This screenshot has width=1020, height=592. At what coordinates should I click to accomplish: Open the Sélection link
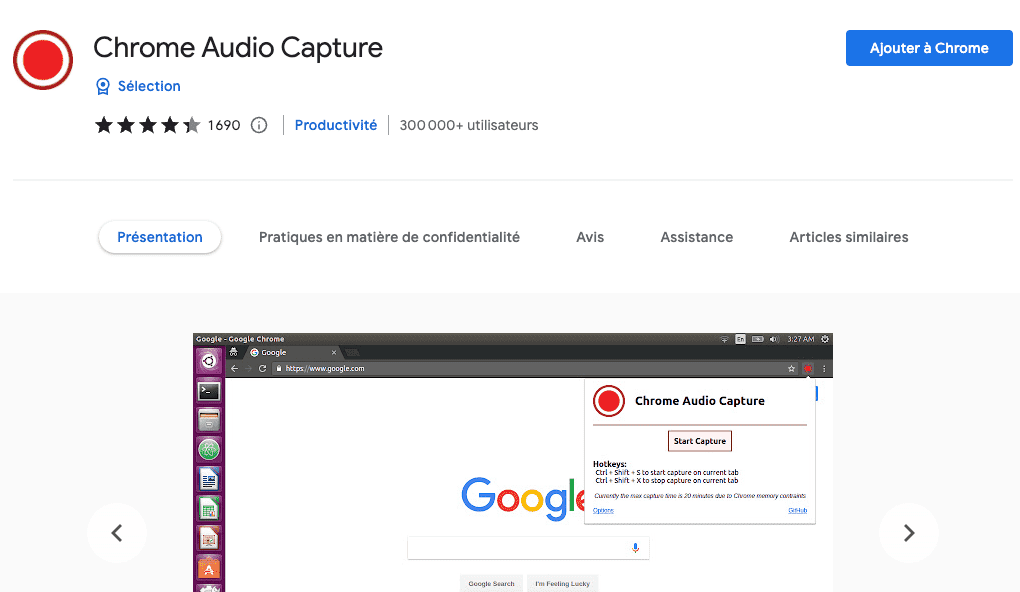point(149,87)
